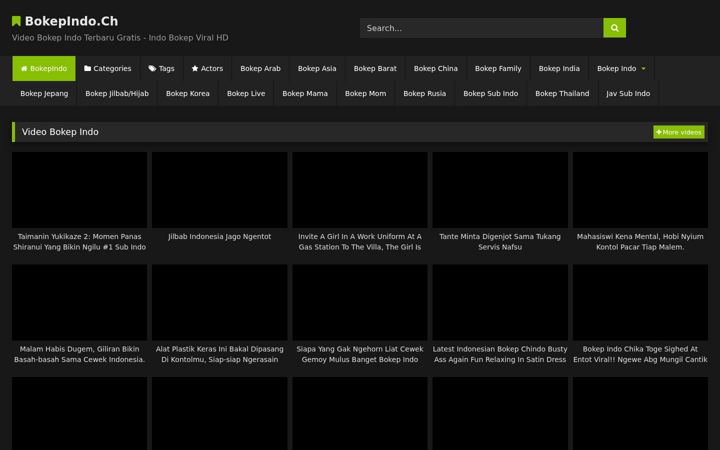Click the green bookmark logo icon

16,21
